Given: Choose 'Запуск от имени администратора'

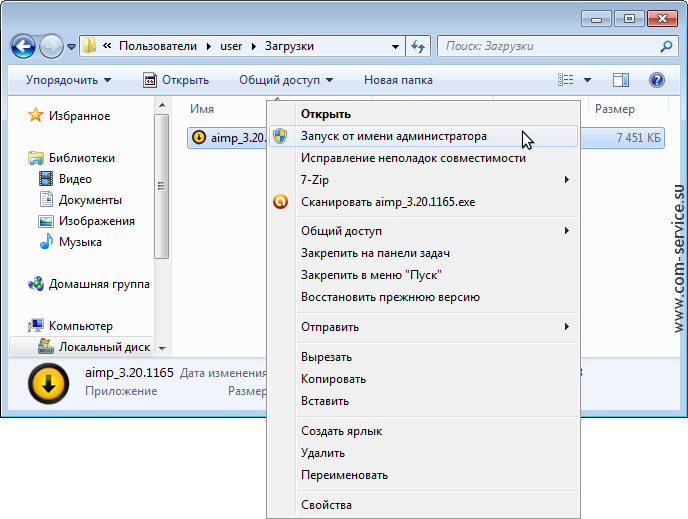Looking at the screenshot, I should tap(424, 136).
